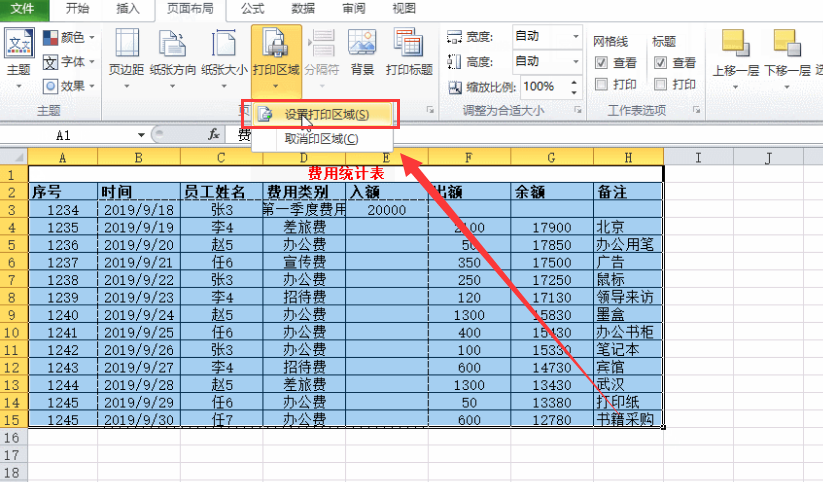Image resolution: width=823 pixels, height=482 pixels.
Task: Click the 缩放比例 100% field
Action: coord(544,87)
